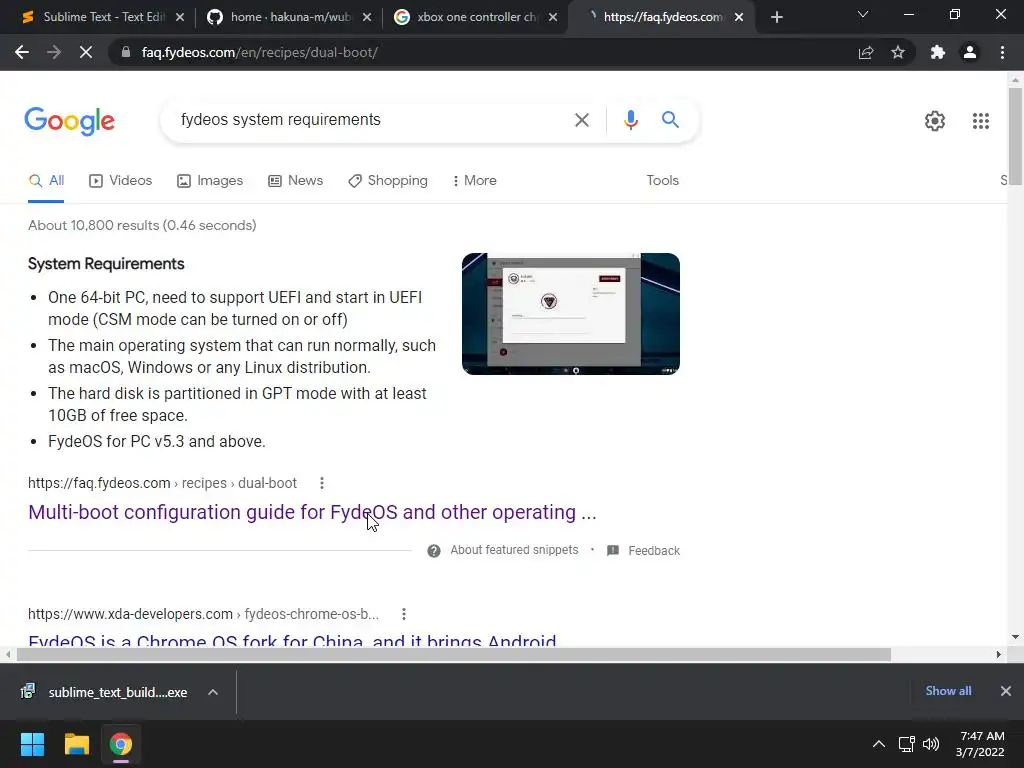This screenshot has width=1024, height=768.
Task: Close the xbox one controller tab
Action: 553,17
